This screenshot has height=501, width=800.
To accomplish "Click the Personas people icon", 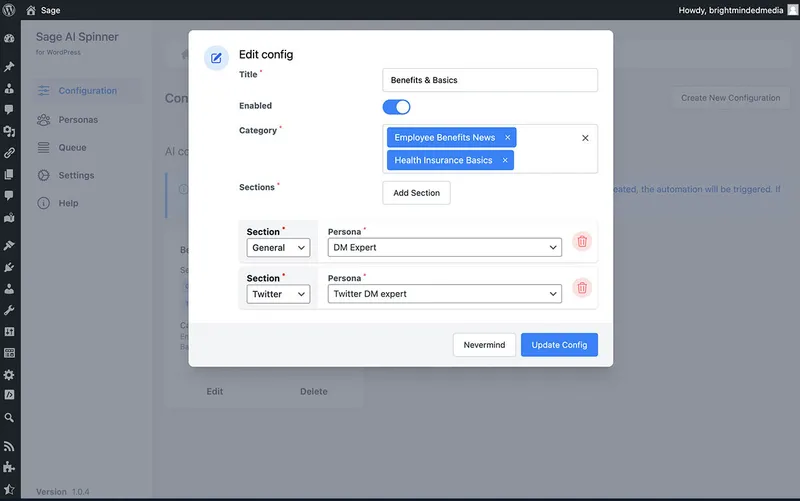I will click(44, 120).
